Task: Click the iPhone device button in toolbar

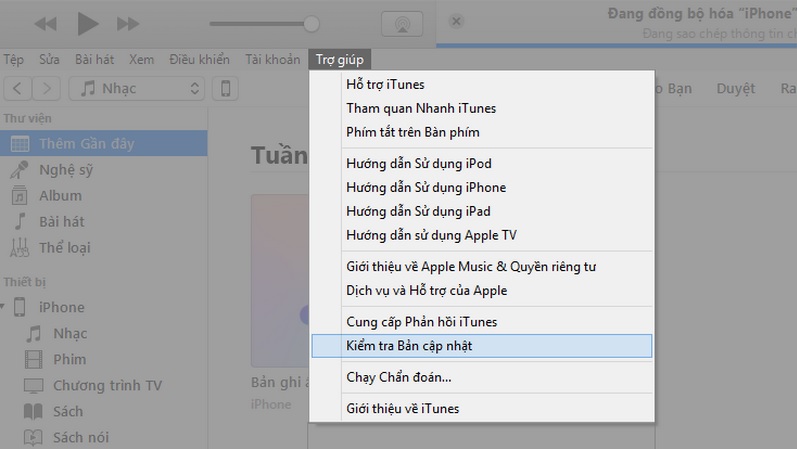Action: pyautogui.click(x=225, y=88)
